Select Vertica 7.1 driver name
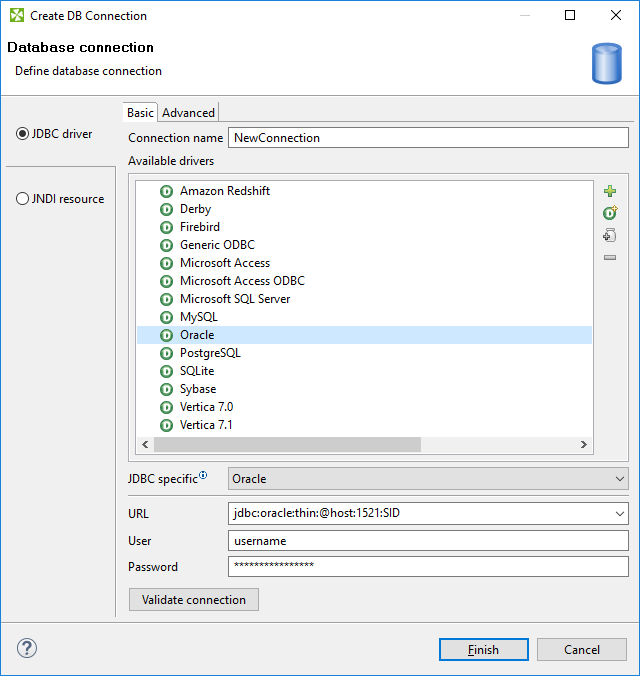This screenshot has height=676, width=640. pos(206,425)
